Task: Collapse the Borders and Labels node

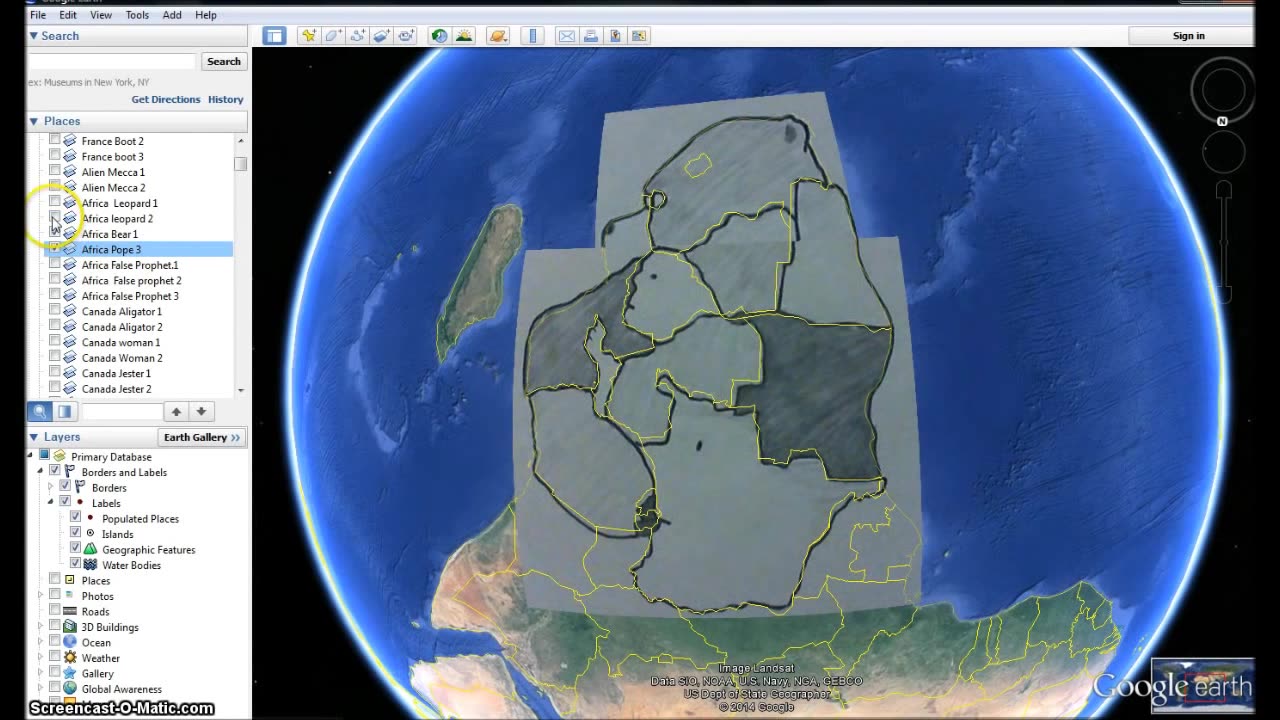Action: (x=41, y=472)
